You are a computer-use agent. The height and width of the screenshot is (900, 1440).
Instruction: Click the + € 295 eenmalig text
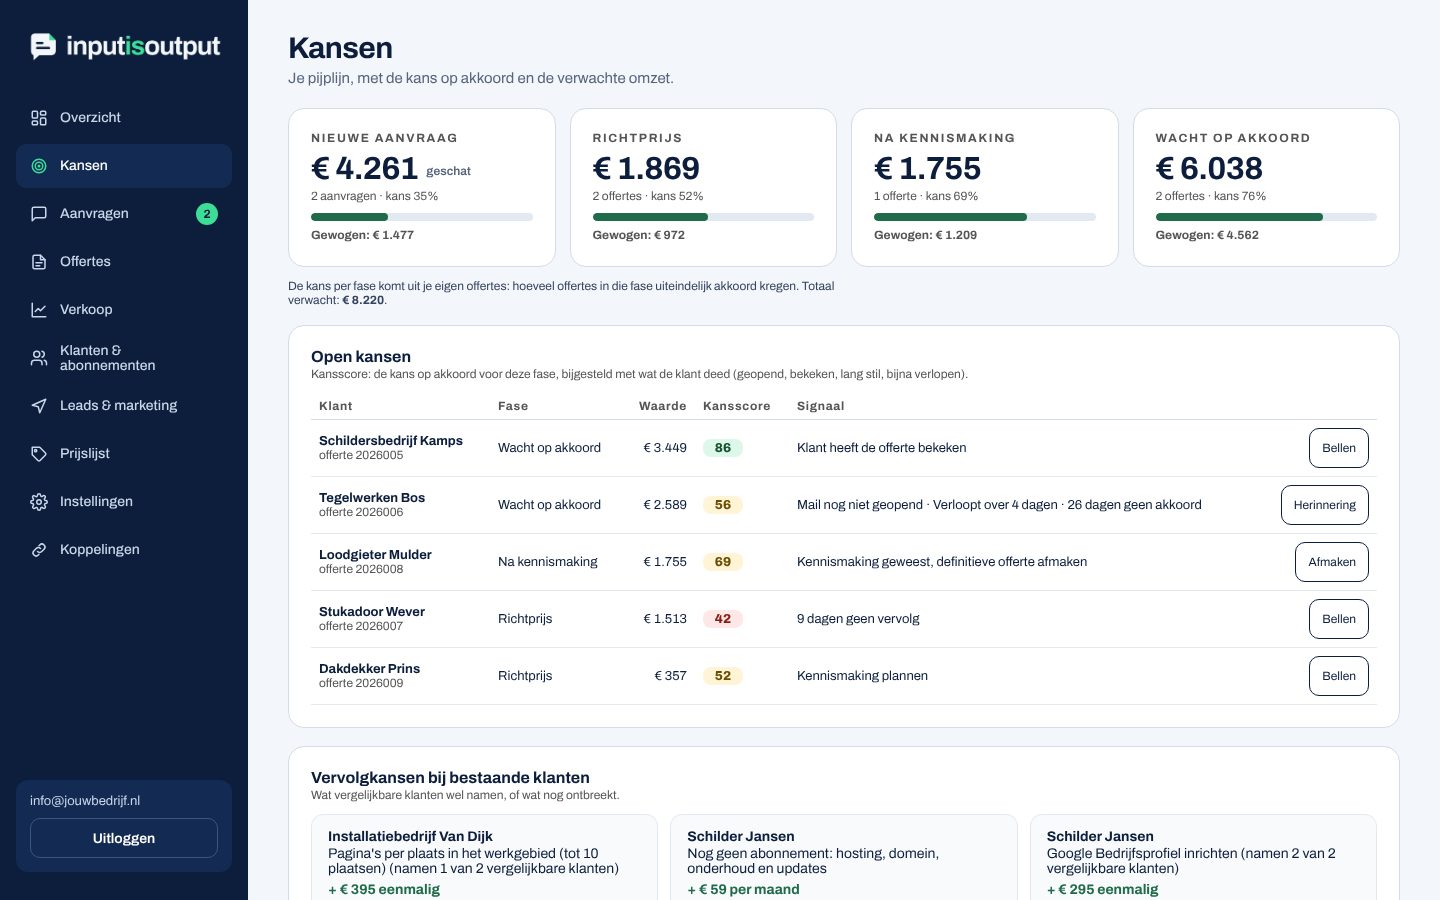(1103, 889)
